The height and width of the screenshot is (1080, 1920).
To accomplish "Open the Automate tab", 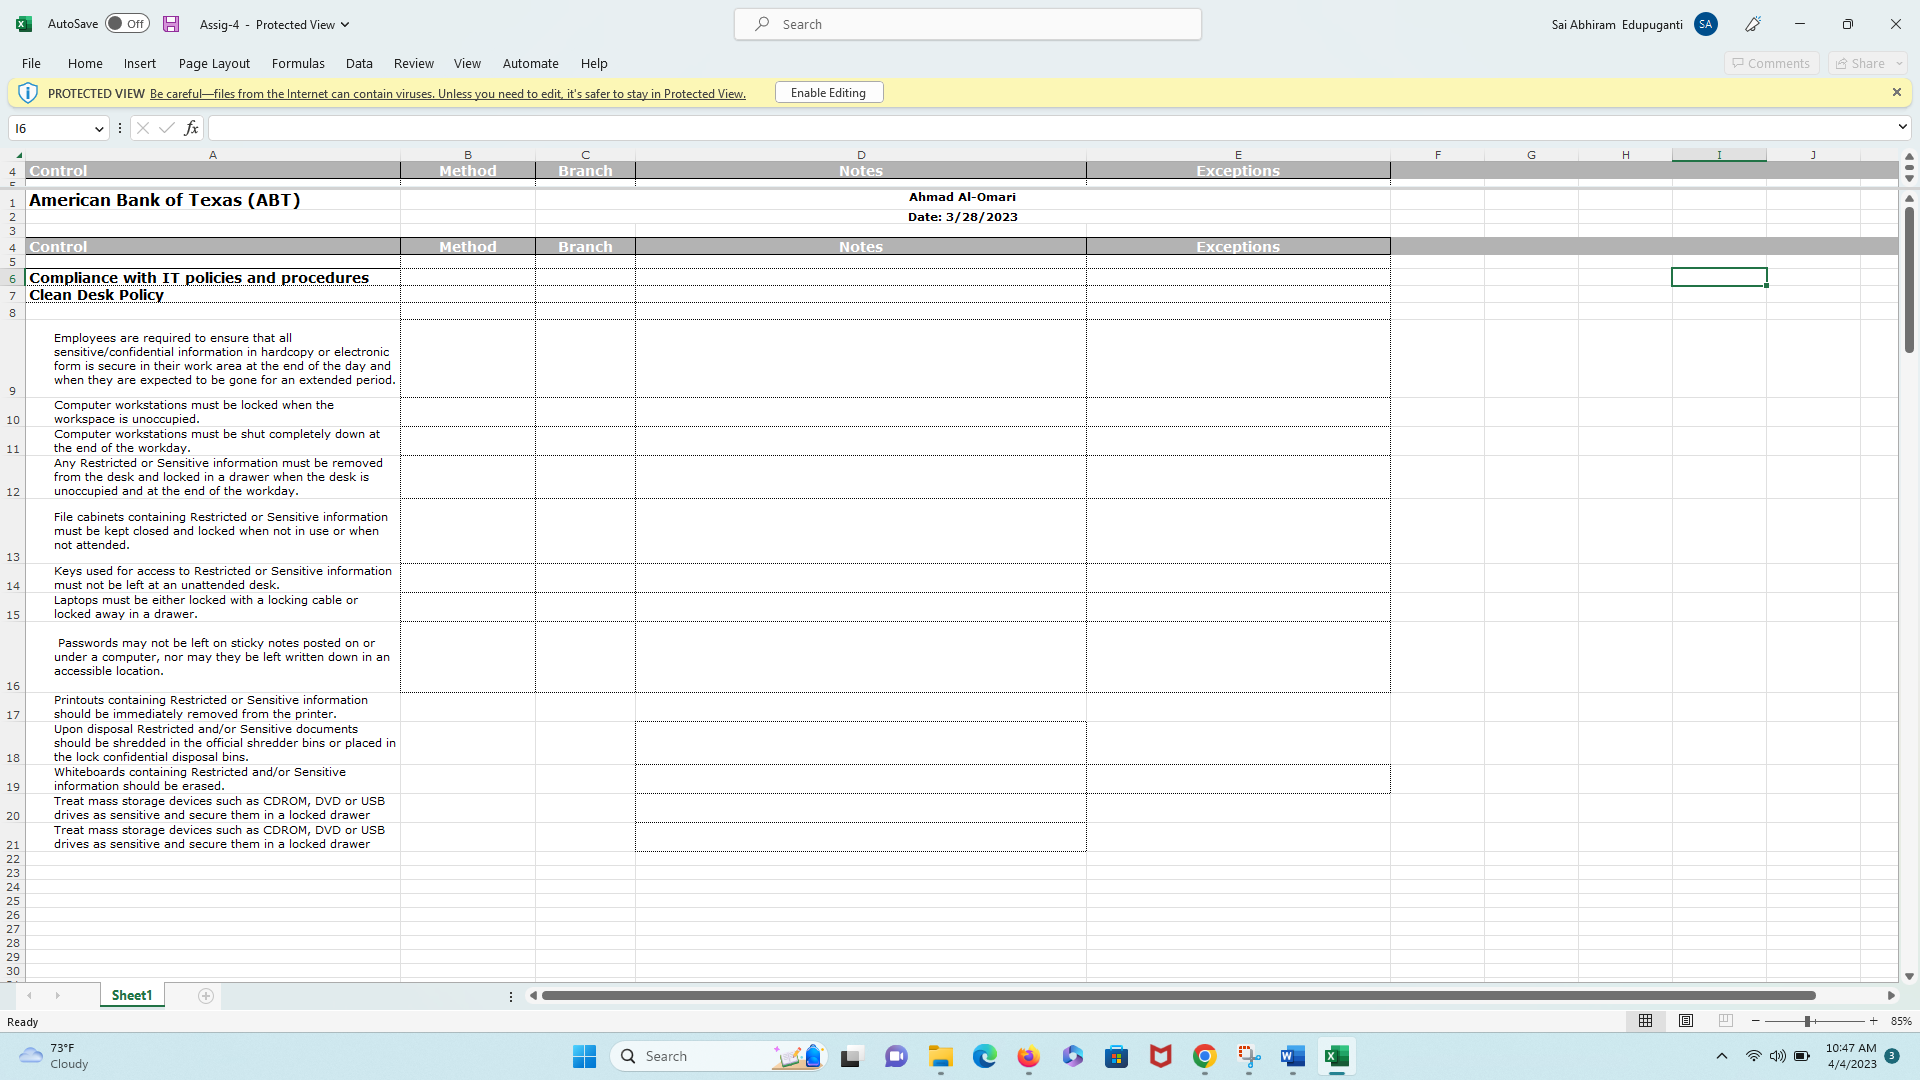I will tap(530, 63).
